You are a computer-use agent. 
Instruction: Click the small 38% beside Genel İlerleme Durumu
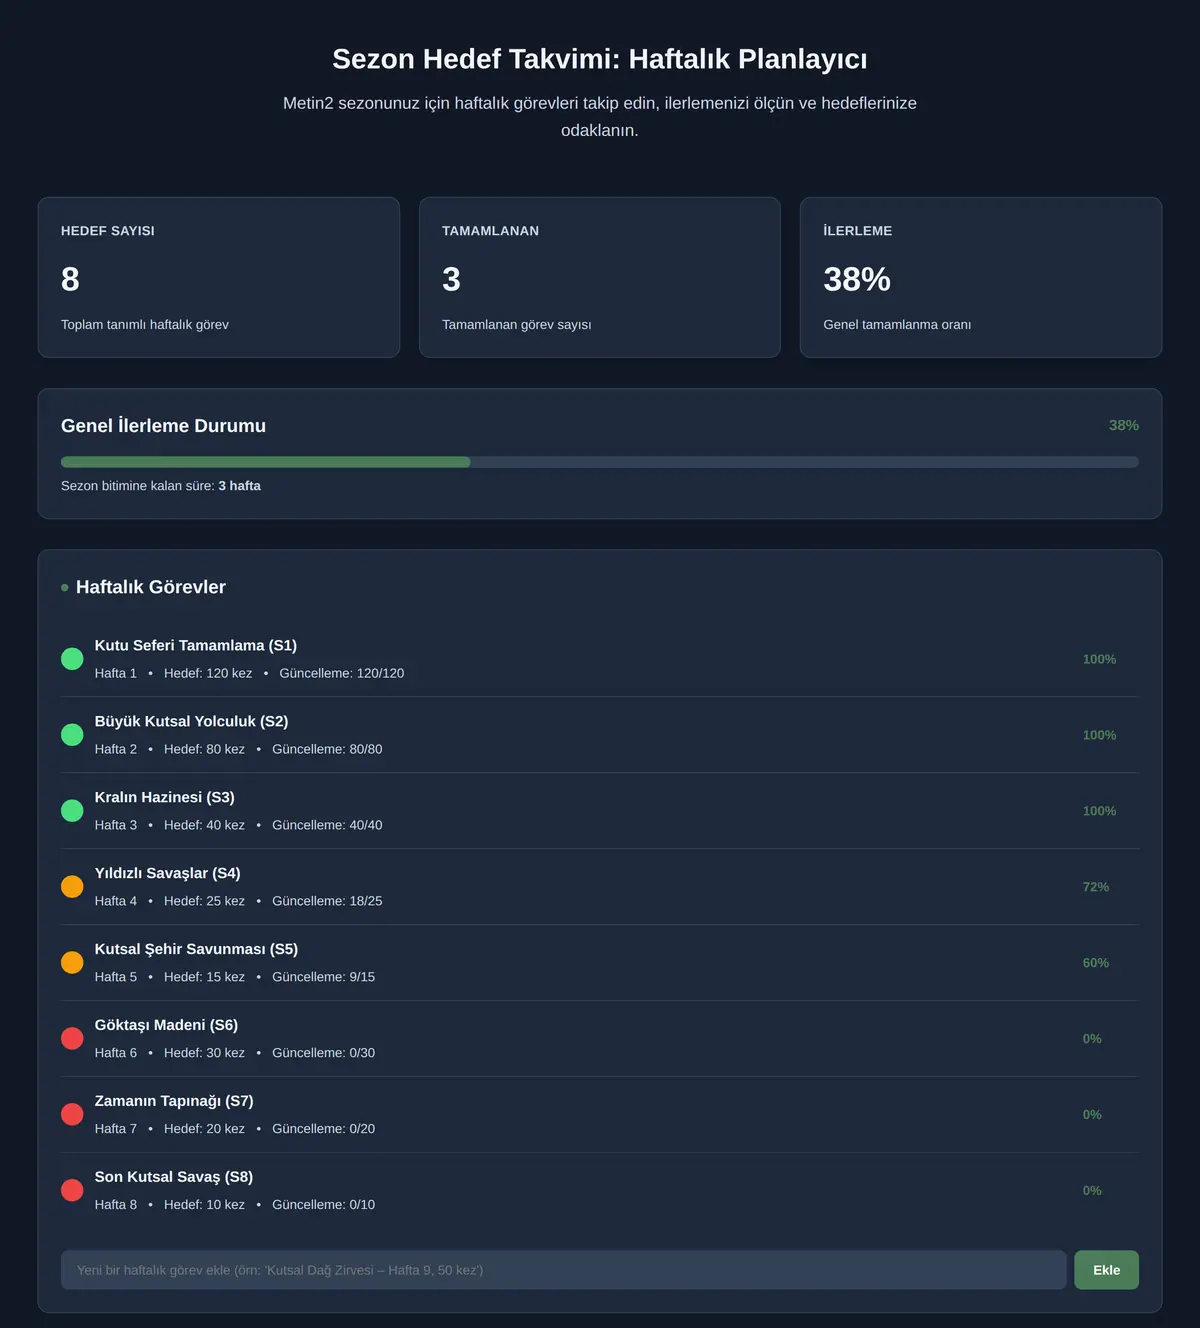tap(1124, 426)
